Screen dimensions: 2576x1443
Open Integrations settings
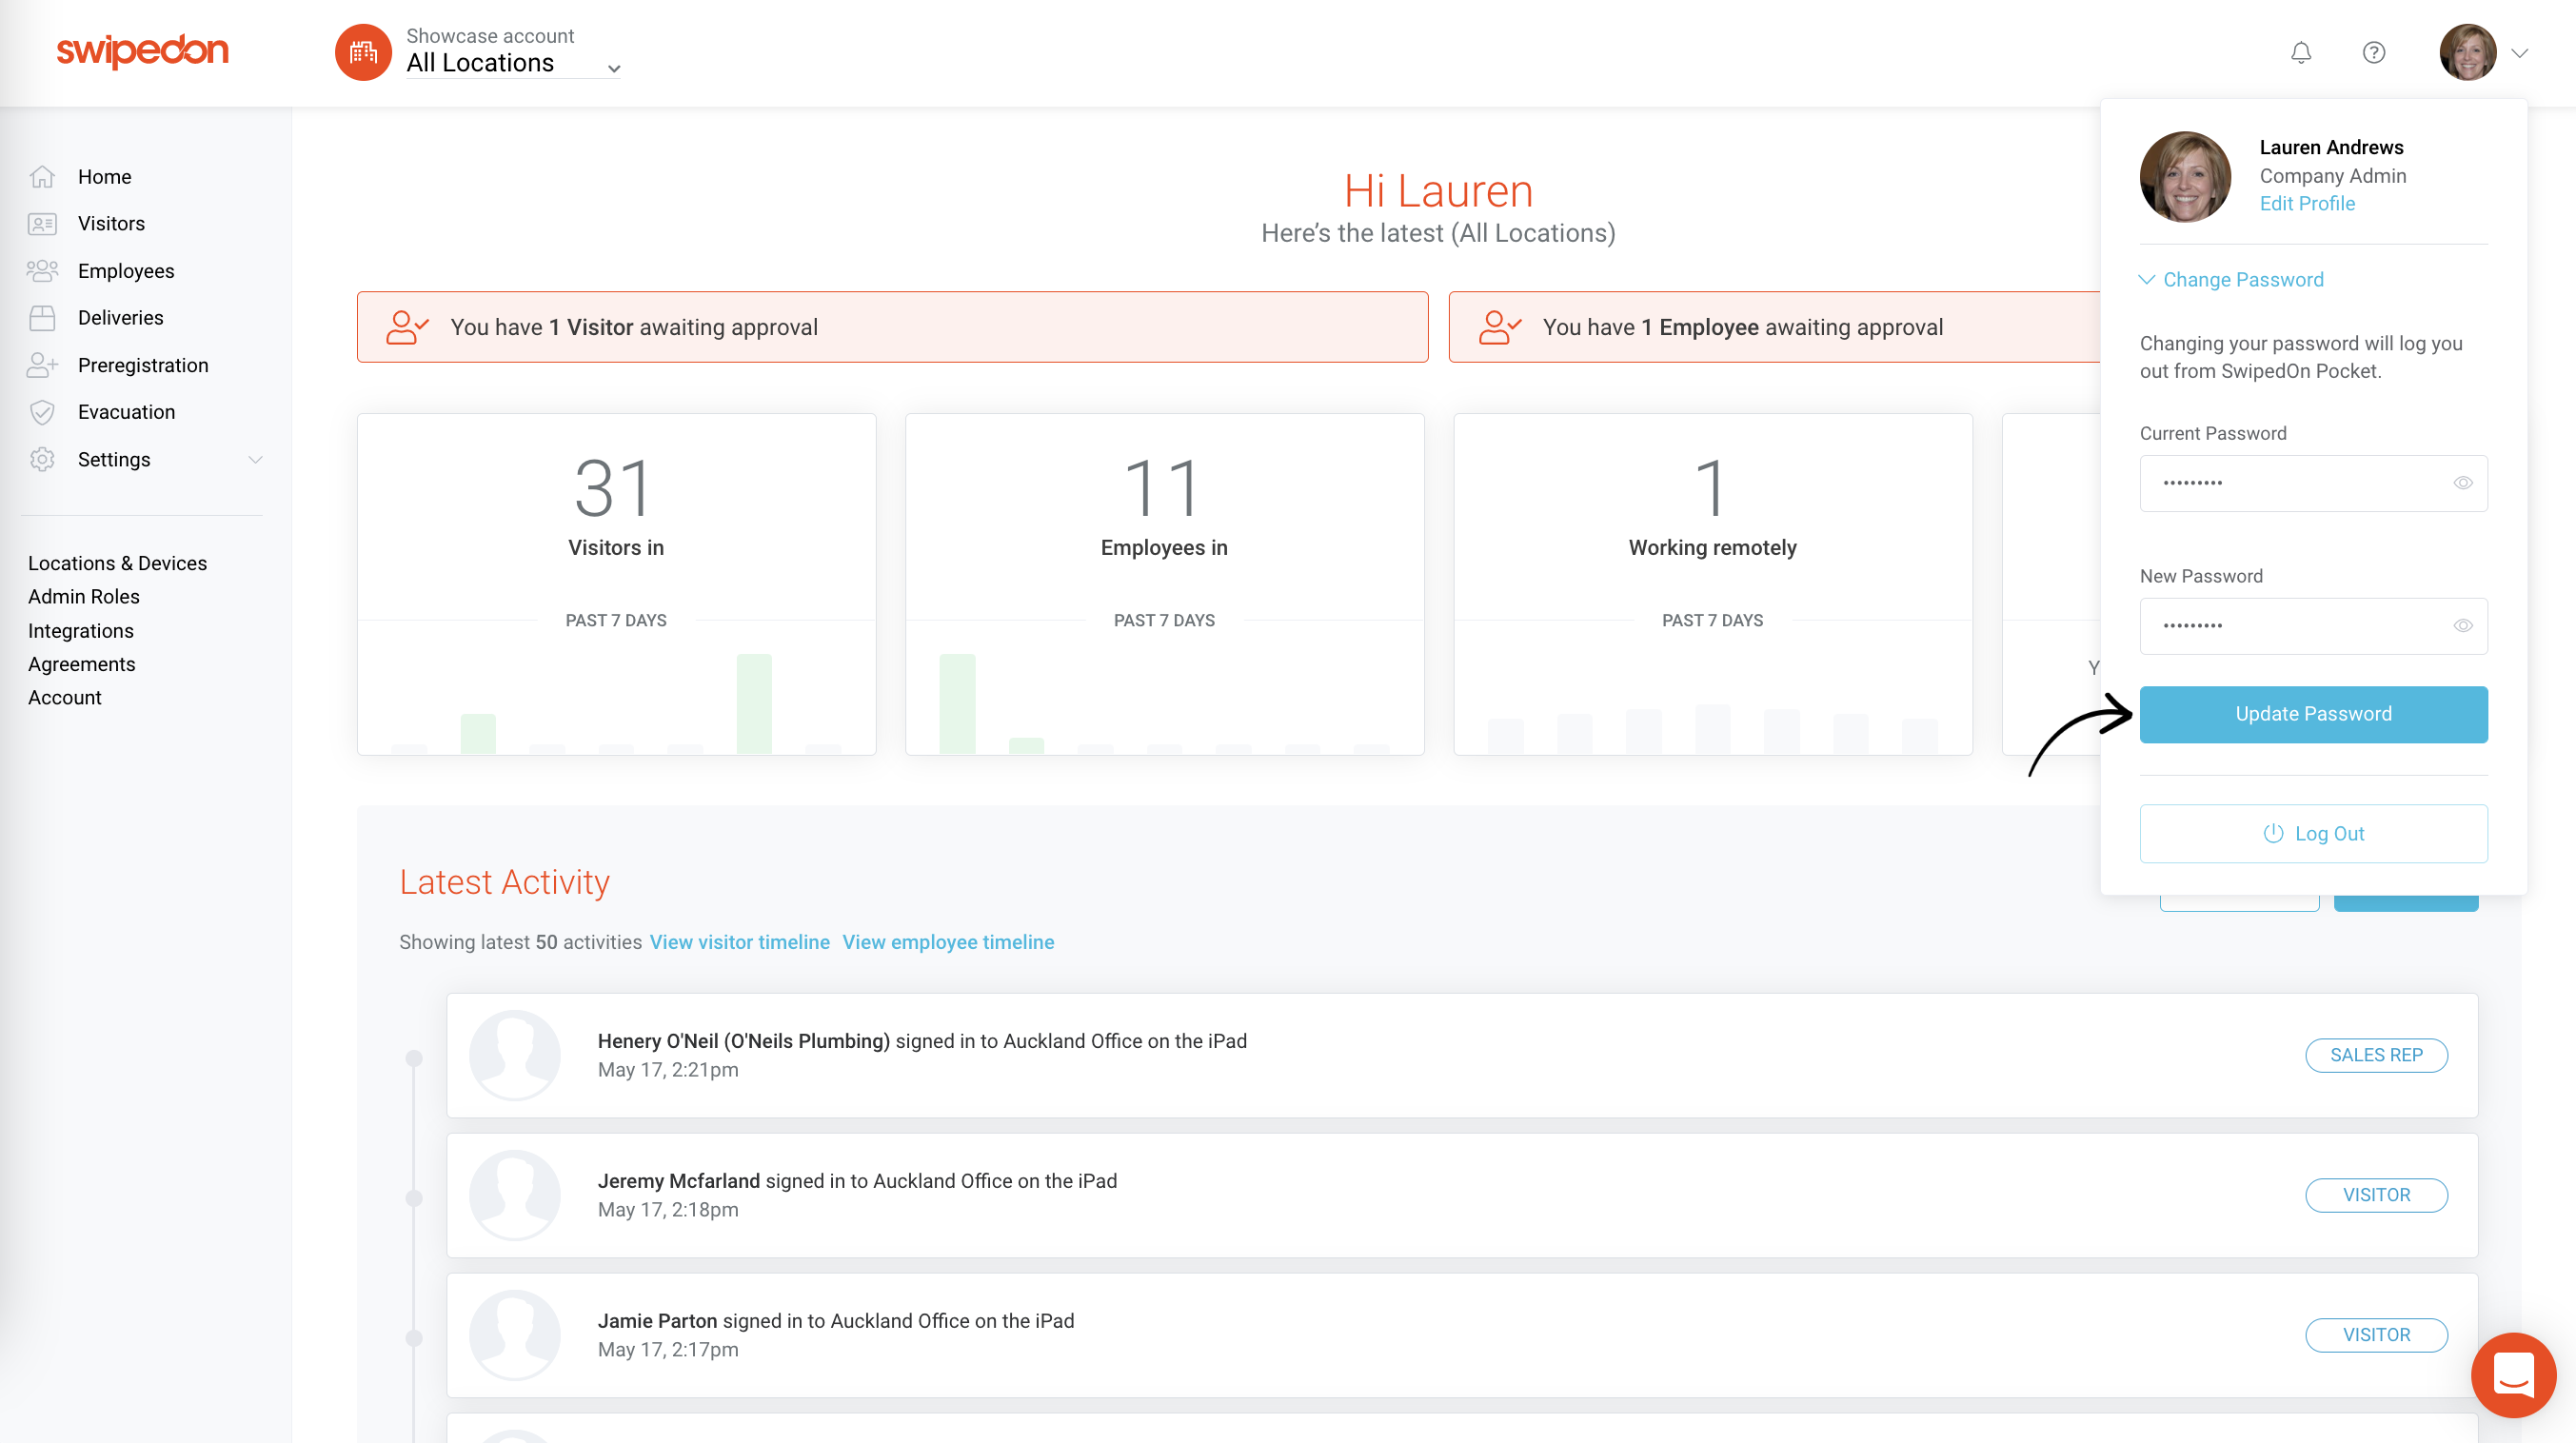point(81,631)
